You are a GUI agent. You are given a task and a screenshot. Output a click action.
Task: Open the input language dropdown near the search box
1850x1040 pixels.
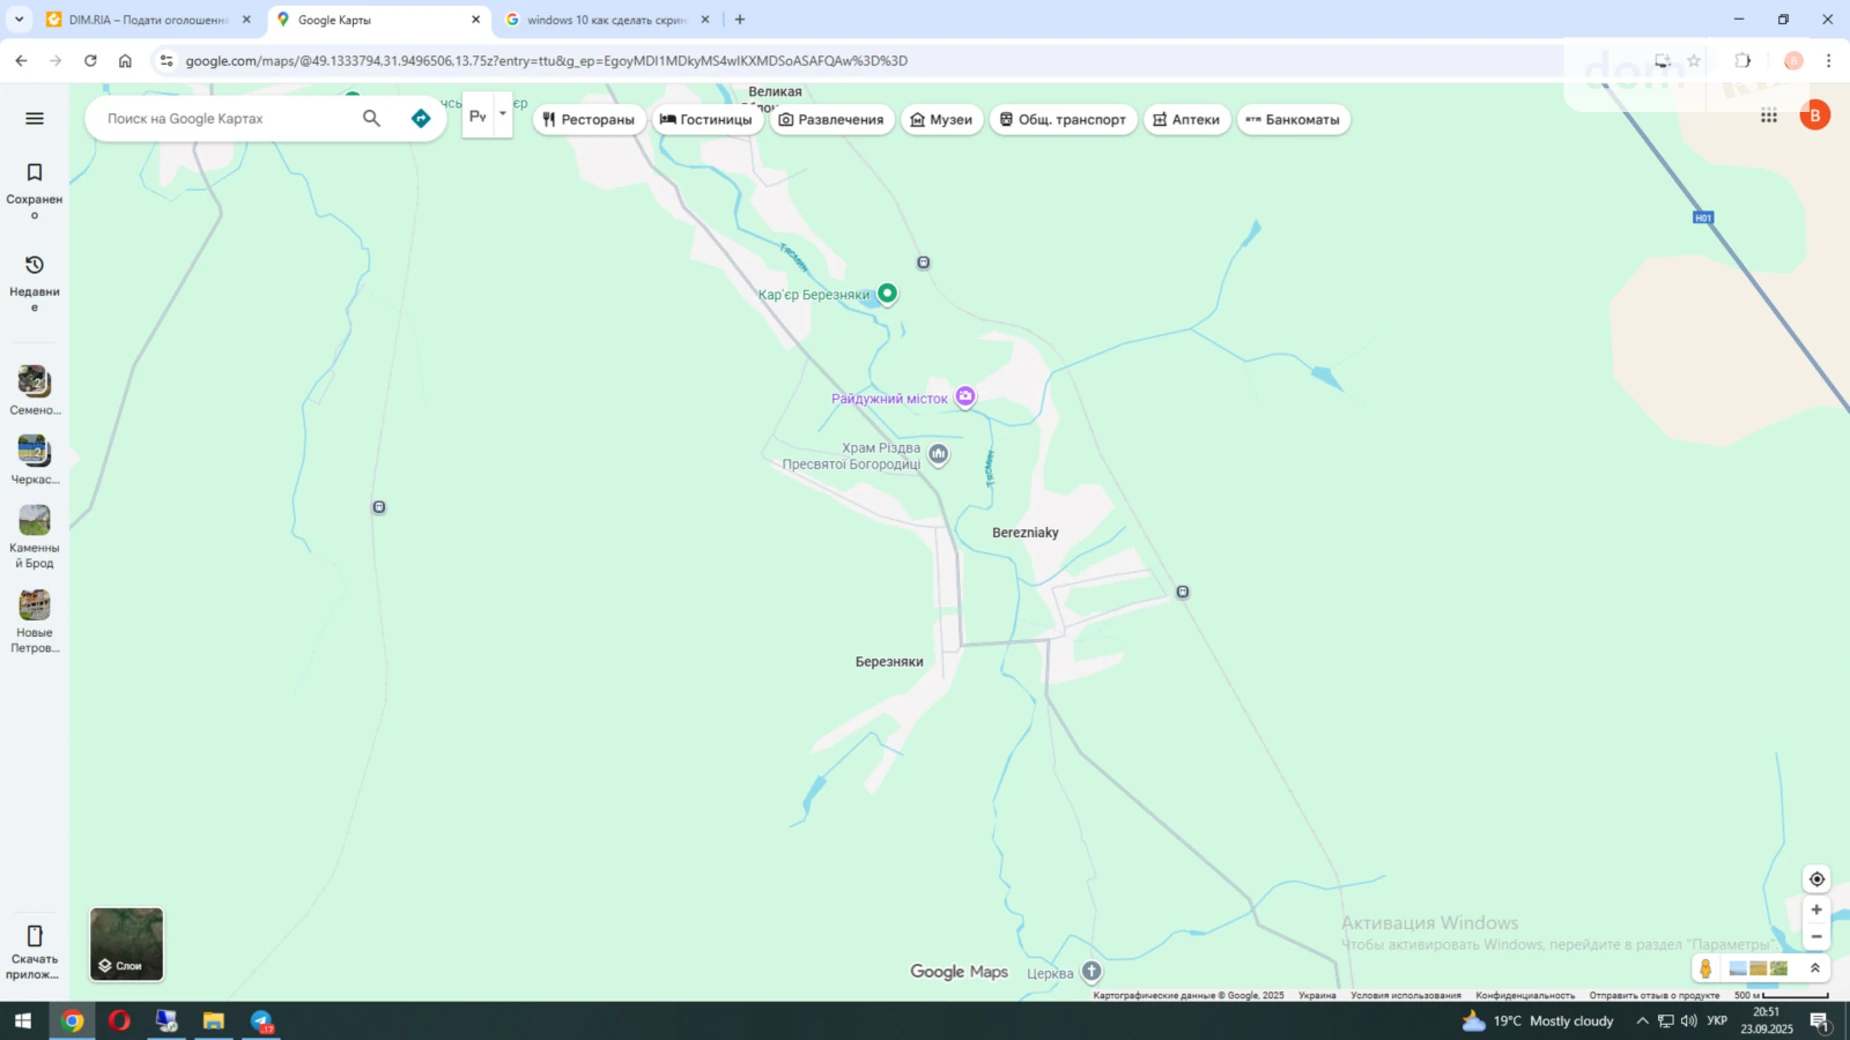tap(502, 115)
